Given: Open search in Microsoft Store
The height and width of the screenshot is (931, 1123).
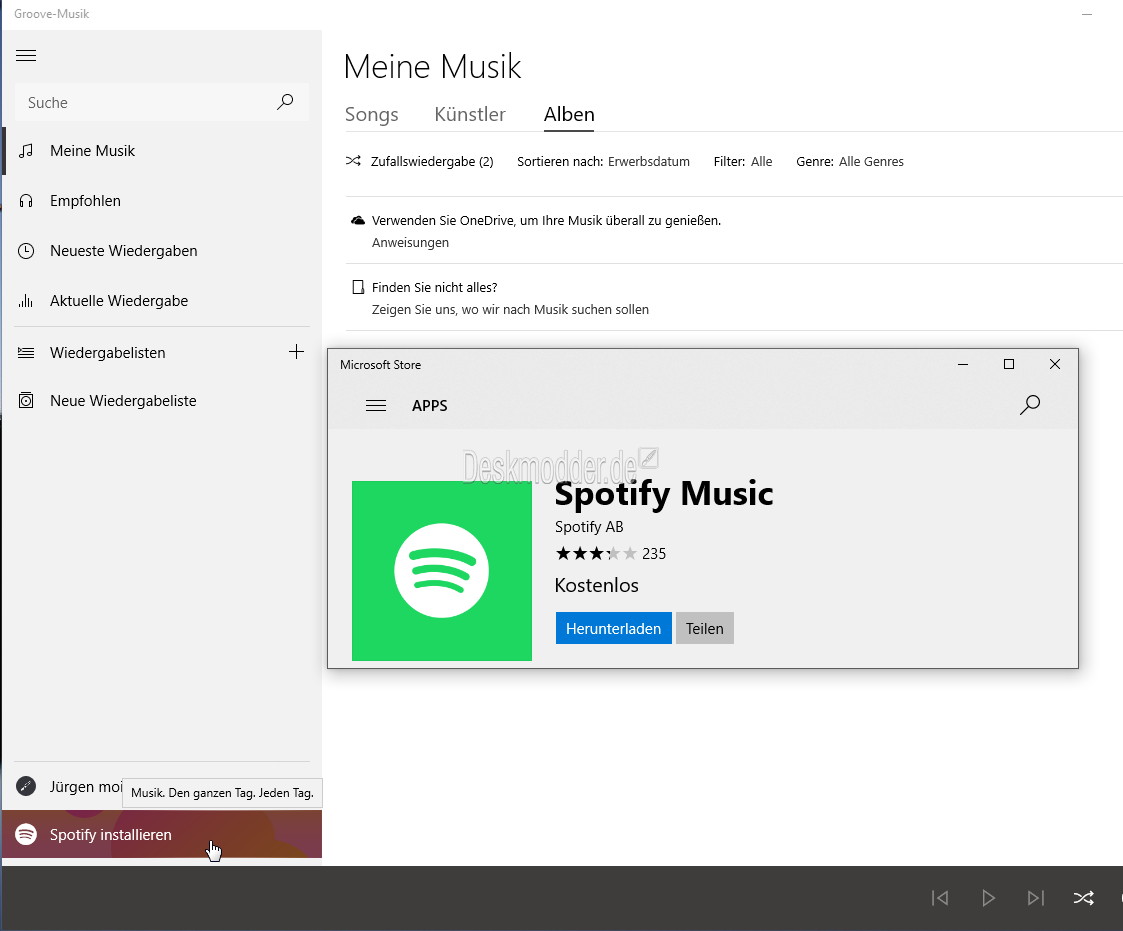Looking at the screenshot, I should point(1030,405).
